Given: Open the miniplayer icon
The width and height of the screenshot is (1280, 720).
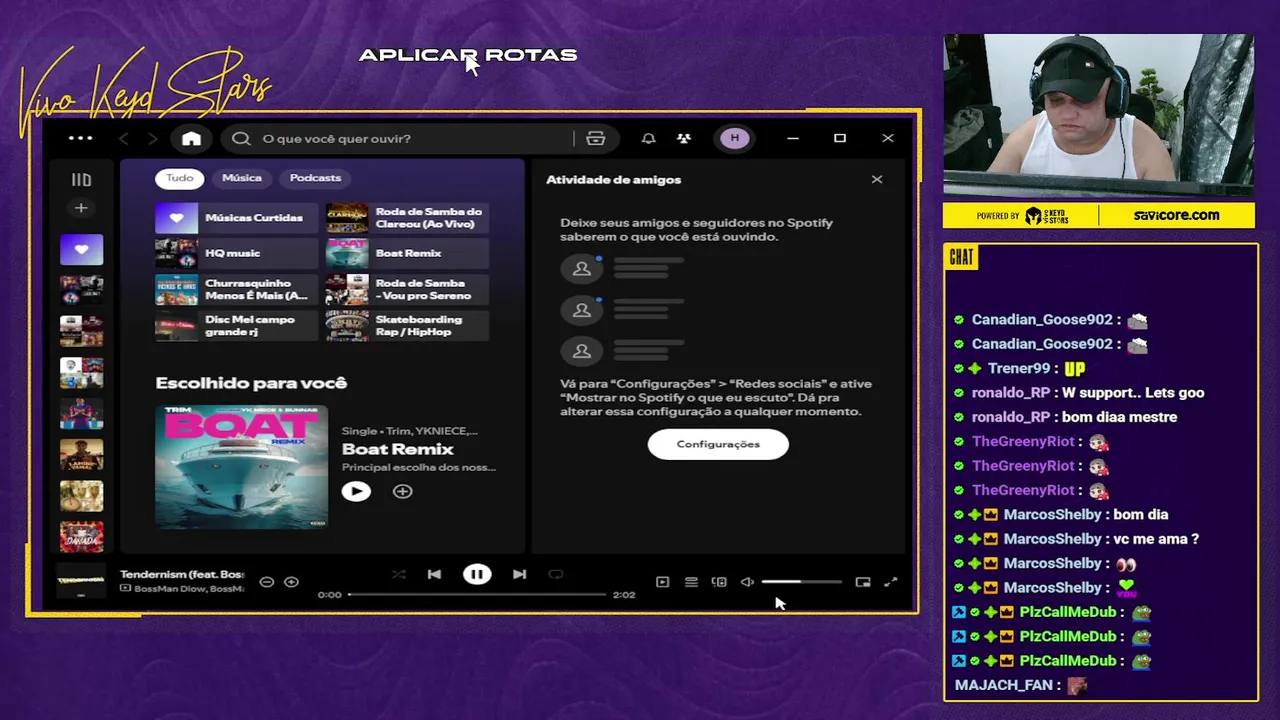Looking at the screenshot, I should [x=863, y=582].
